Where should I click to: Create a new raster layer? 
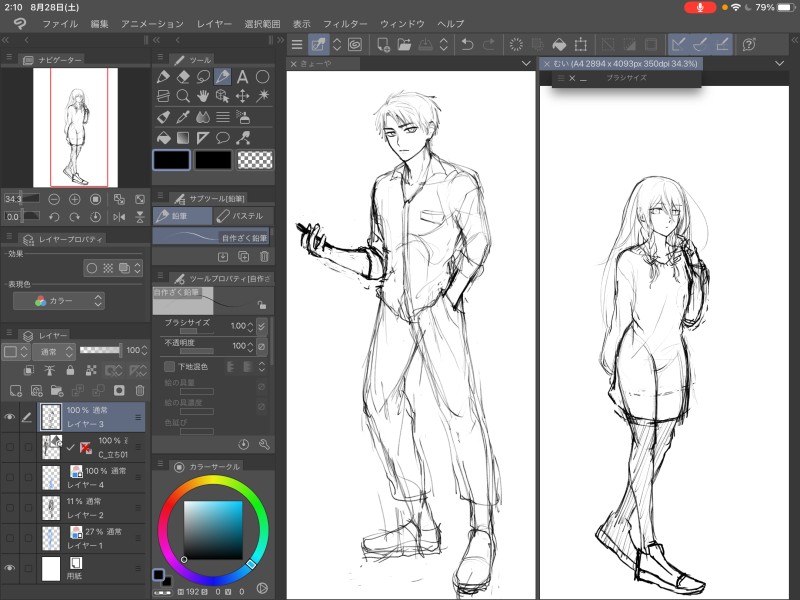[15, 390]
